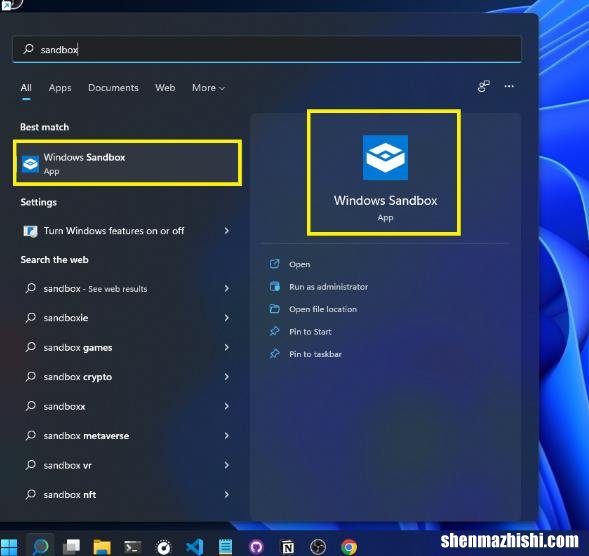Click the Run as administrator shield icon
589x556 pixels.
[x=275, y=287]
